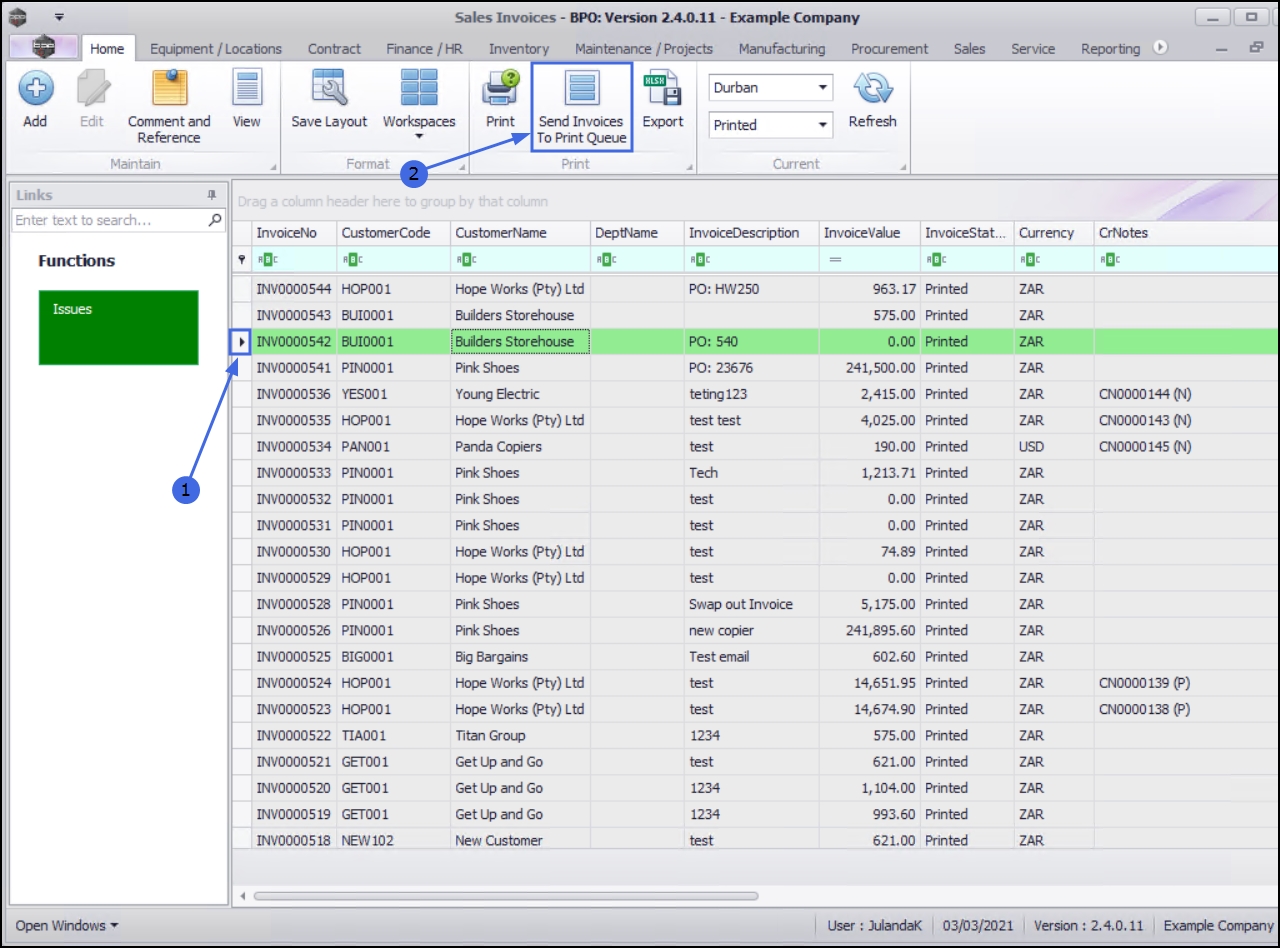Click Titan Group customer name cell
This screenshot has width=1280, height=948.
click(x=520, y=735)
